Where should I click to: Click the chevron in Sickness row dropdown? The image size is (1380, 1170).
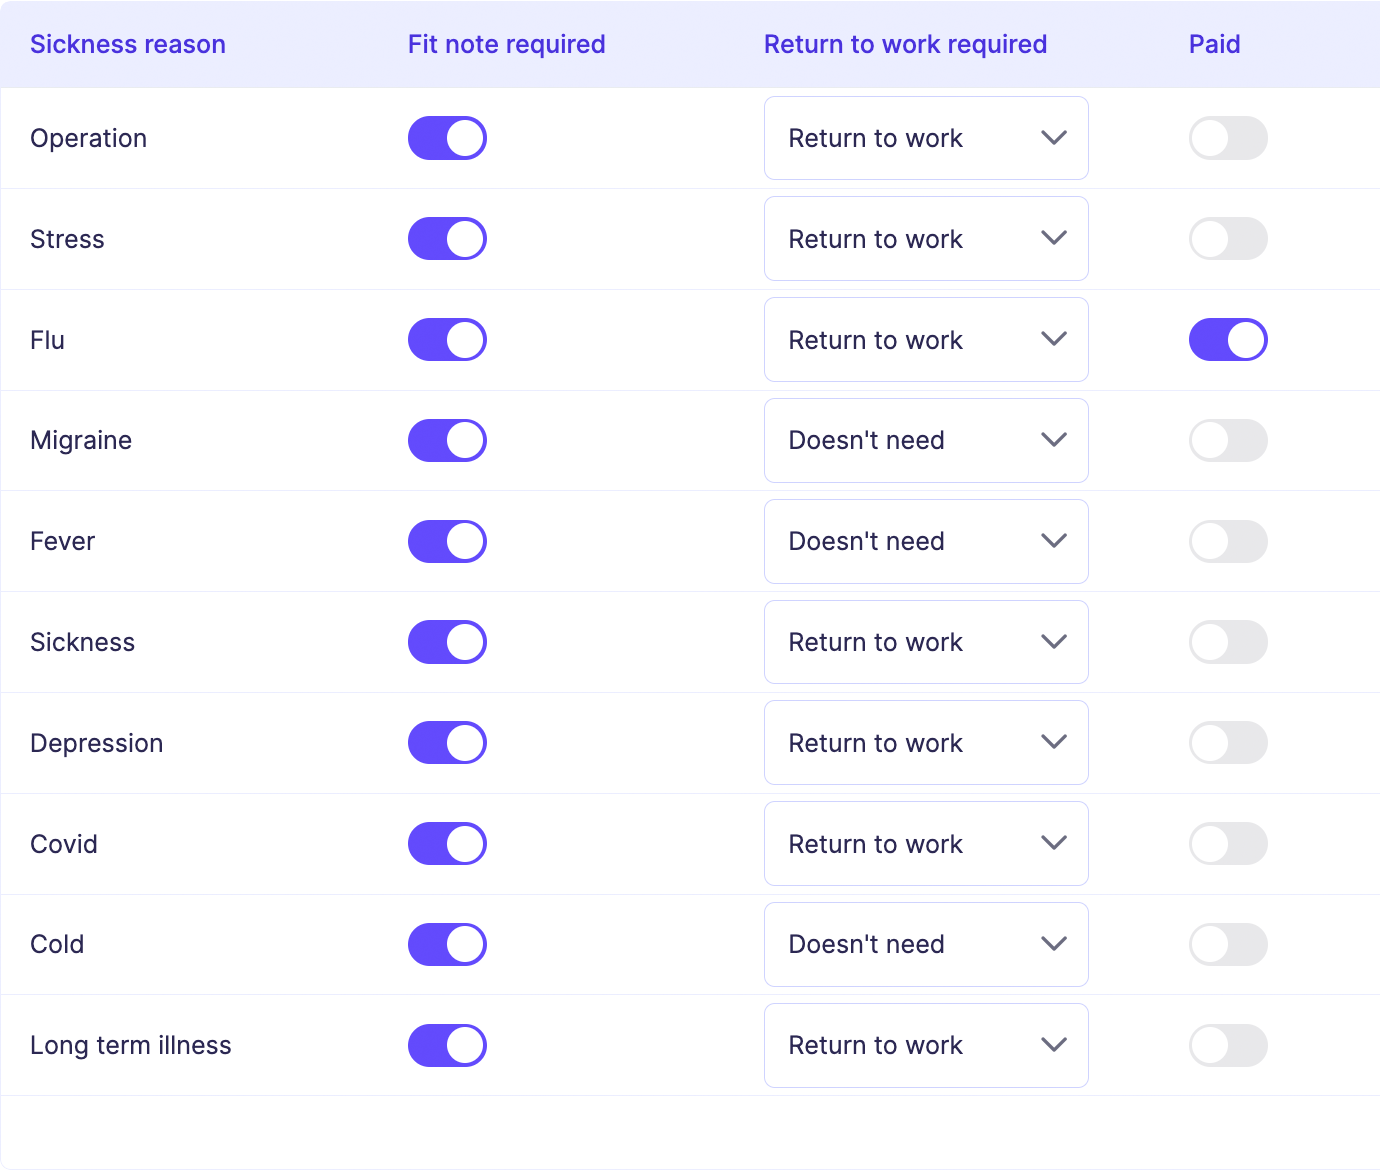(x=1054, y=642)
